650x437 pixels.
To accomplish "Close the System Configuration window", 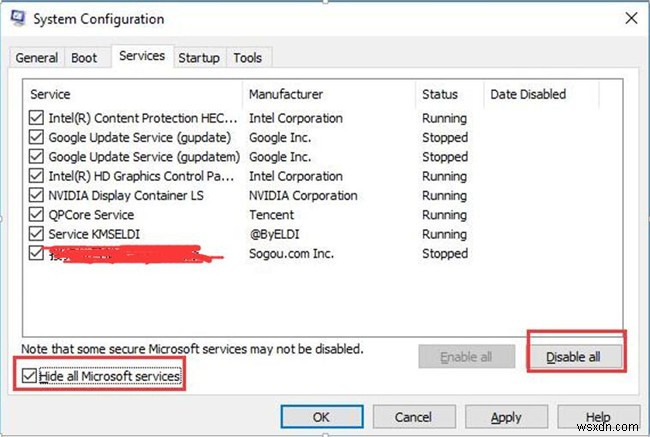I will click(628, 18).
